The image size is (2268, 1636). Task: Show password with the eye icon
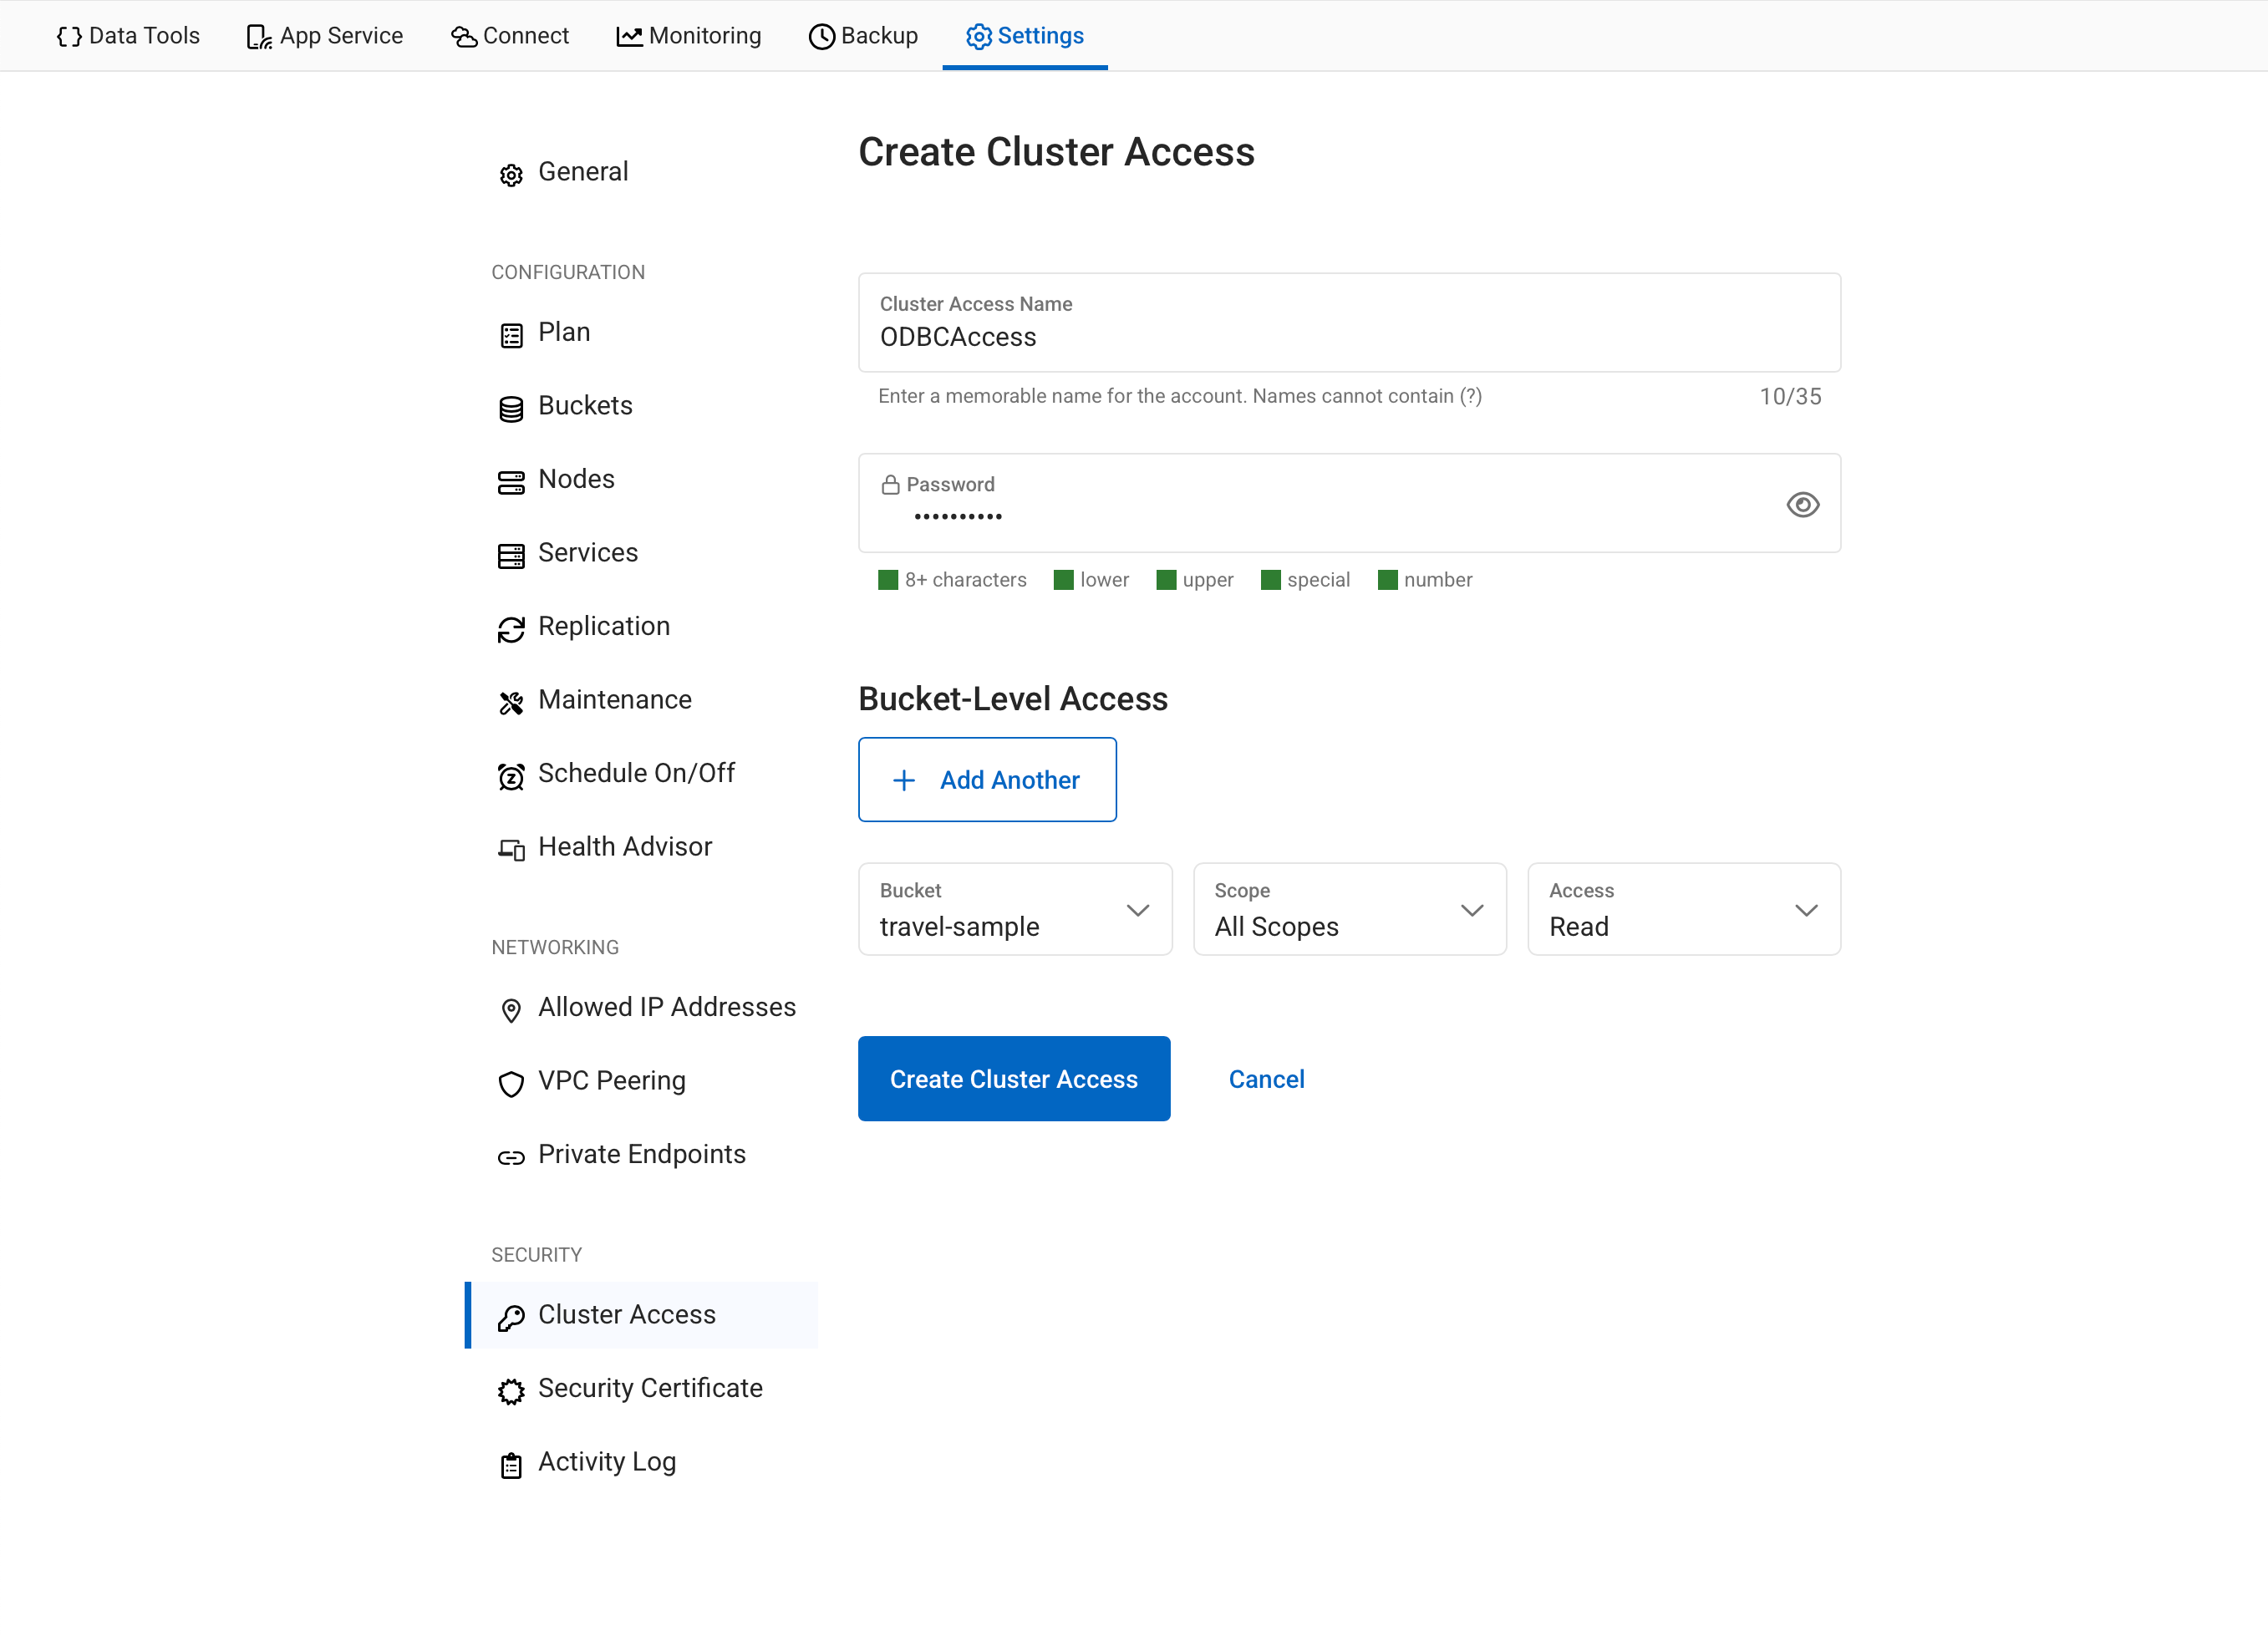point(1802,505)
